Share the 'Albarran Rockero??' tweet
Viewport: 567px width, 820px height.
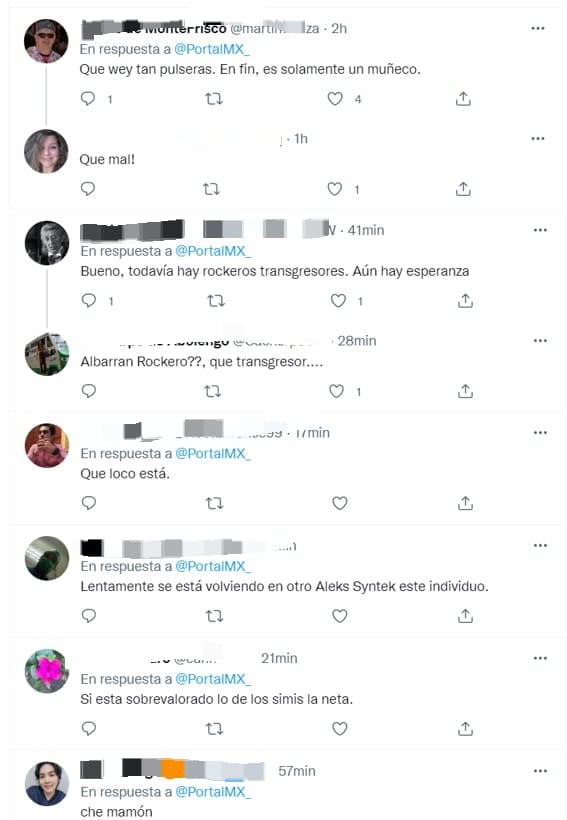465,391
